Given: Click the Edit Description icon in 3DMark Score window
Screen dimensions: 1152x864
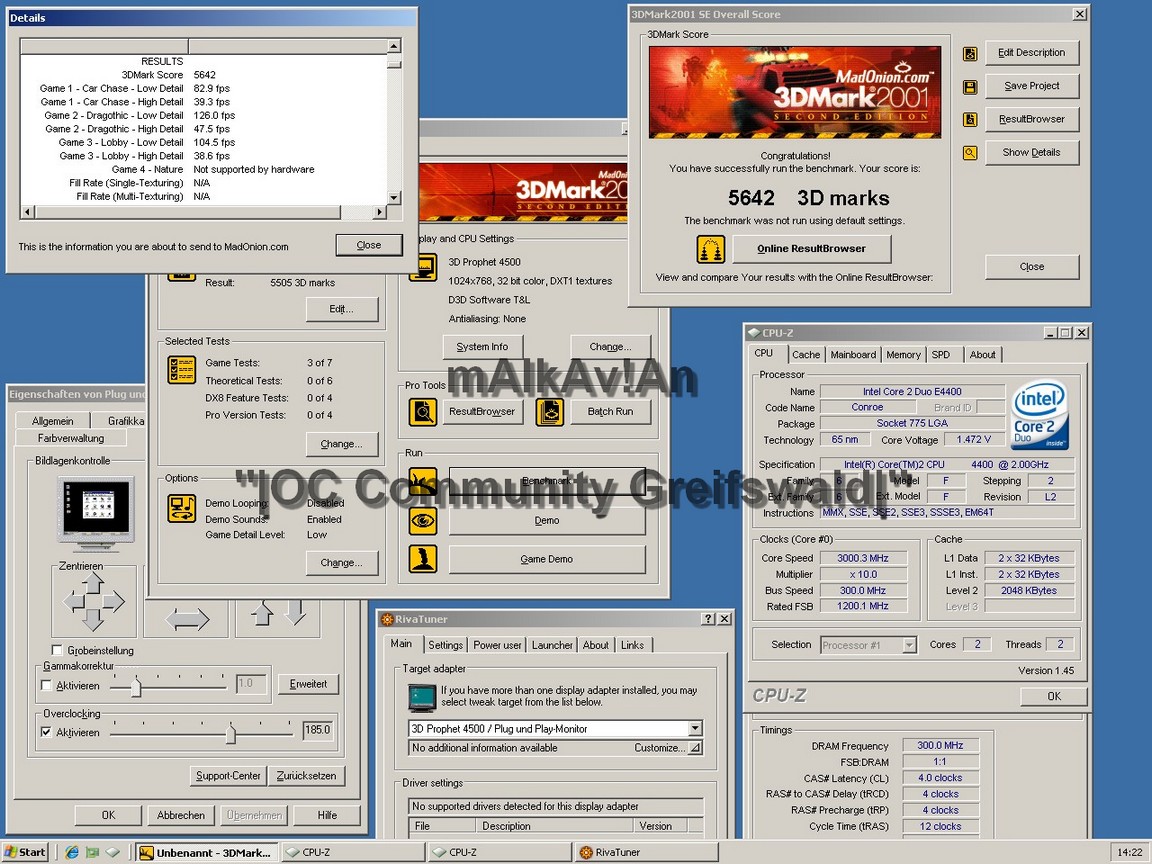Looking at the screenshot, I should click(970, 54).
